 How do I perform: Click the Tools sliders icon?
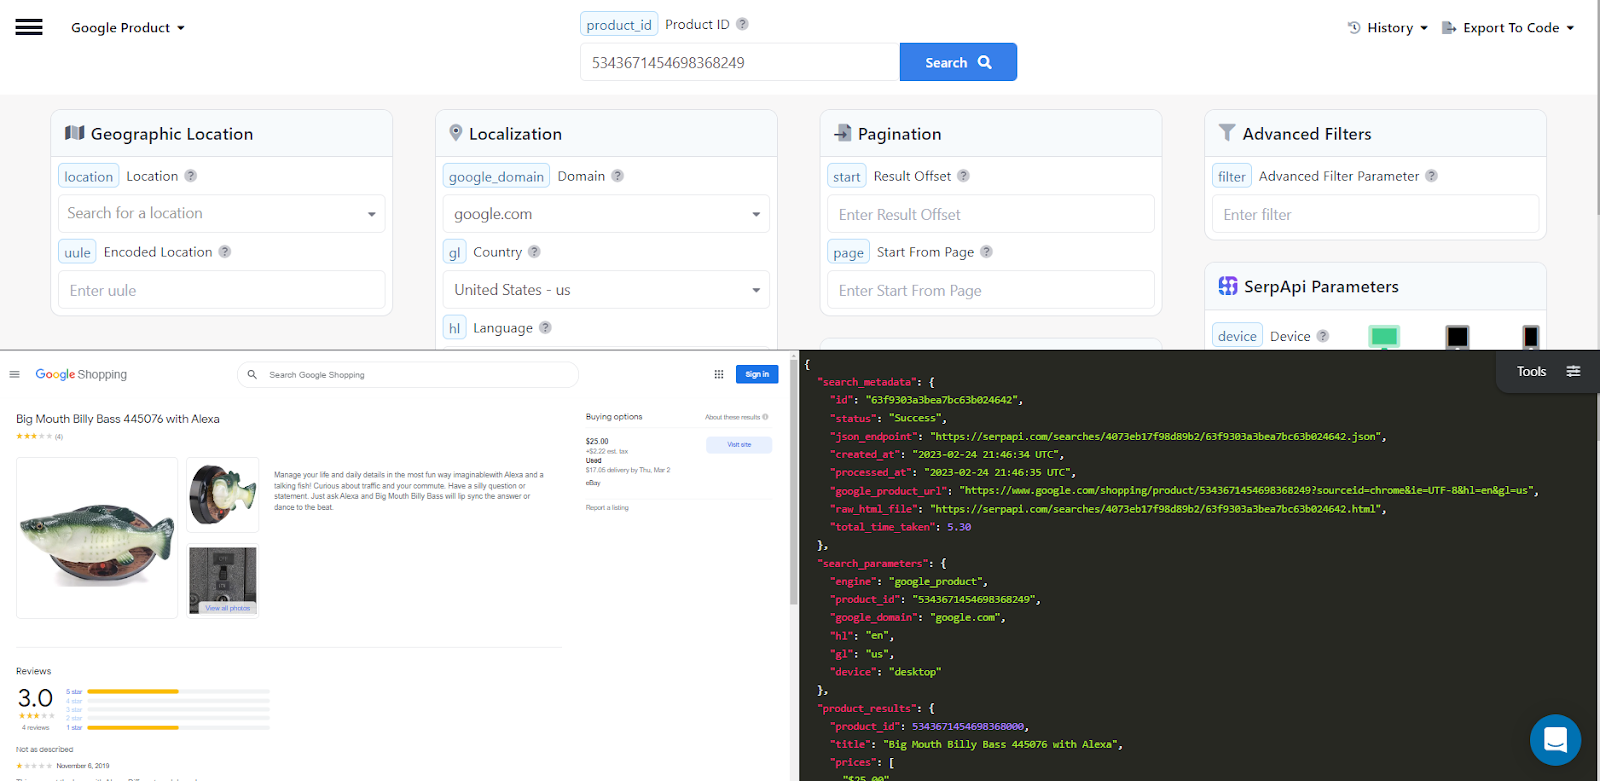click(1573, 371)
